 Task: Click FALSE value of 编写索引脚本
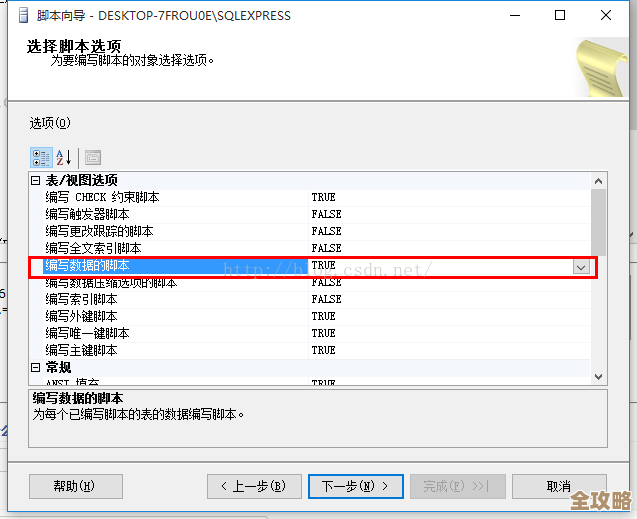point(326,300)
